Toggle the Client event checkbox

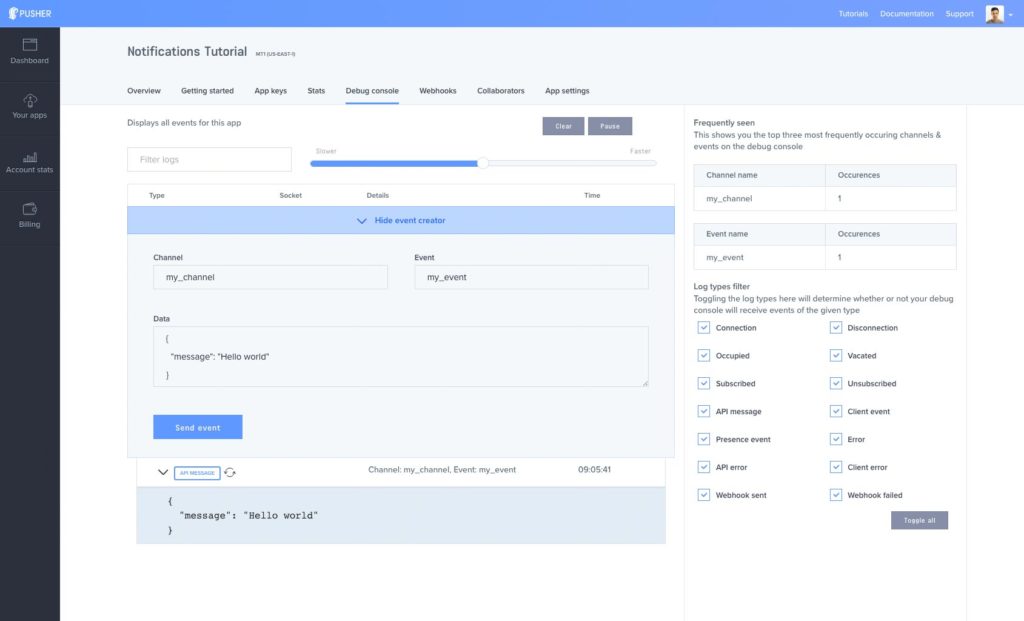835,411
